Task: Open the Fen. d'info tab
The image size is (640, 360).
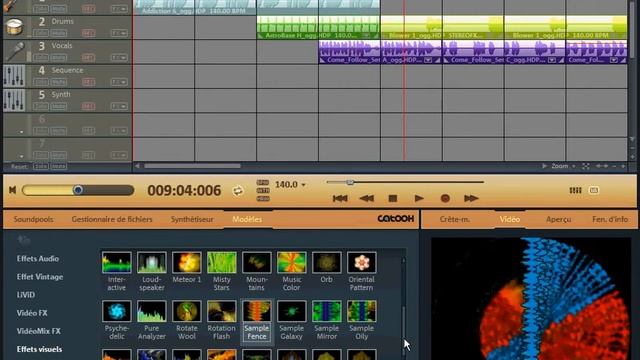Action: (x=610, y=219)
